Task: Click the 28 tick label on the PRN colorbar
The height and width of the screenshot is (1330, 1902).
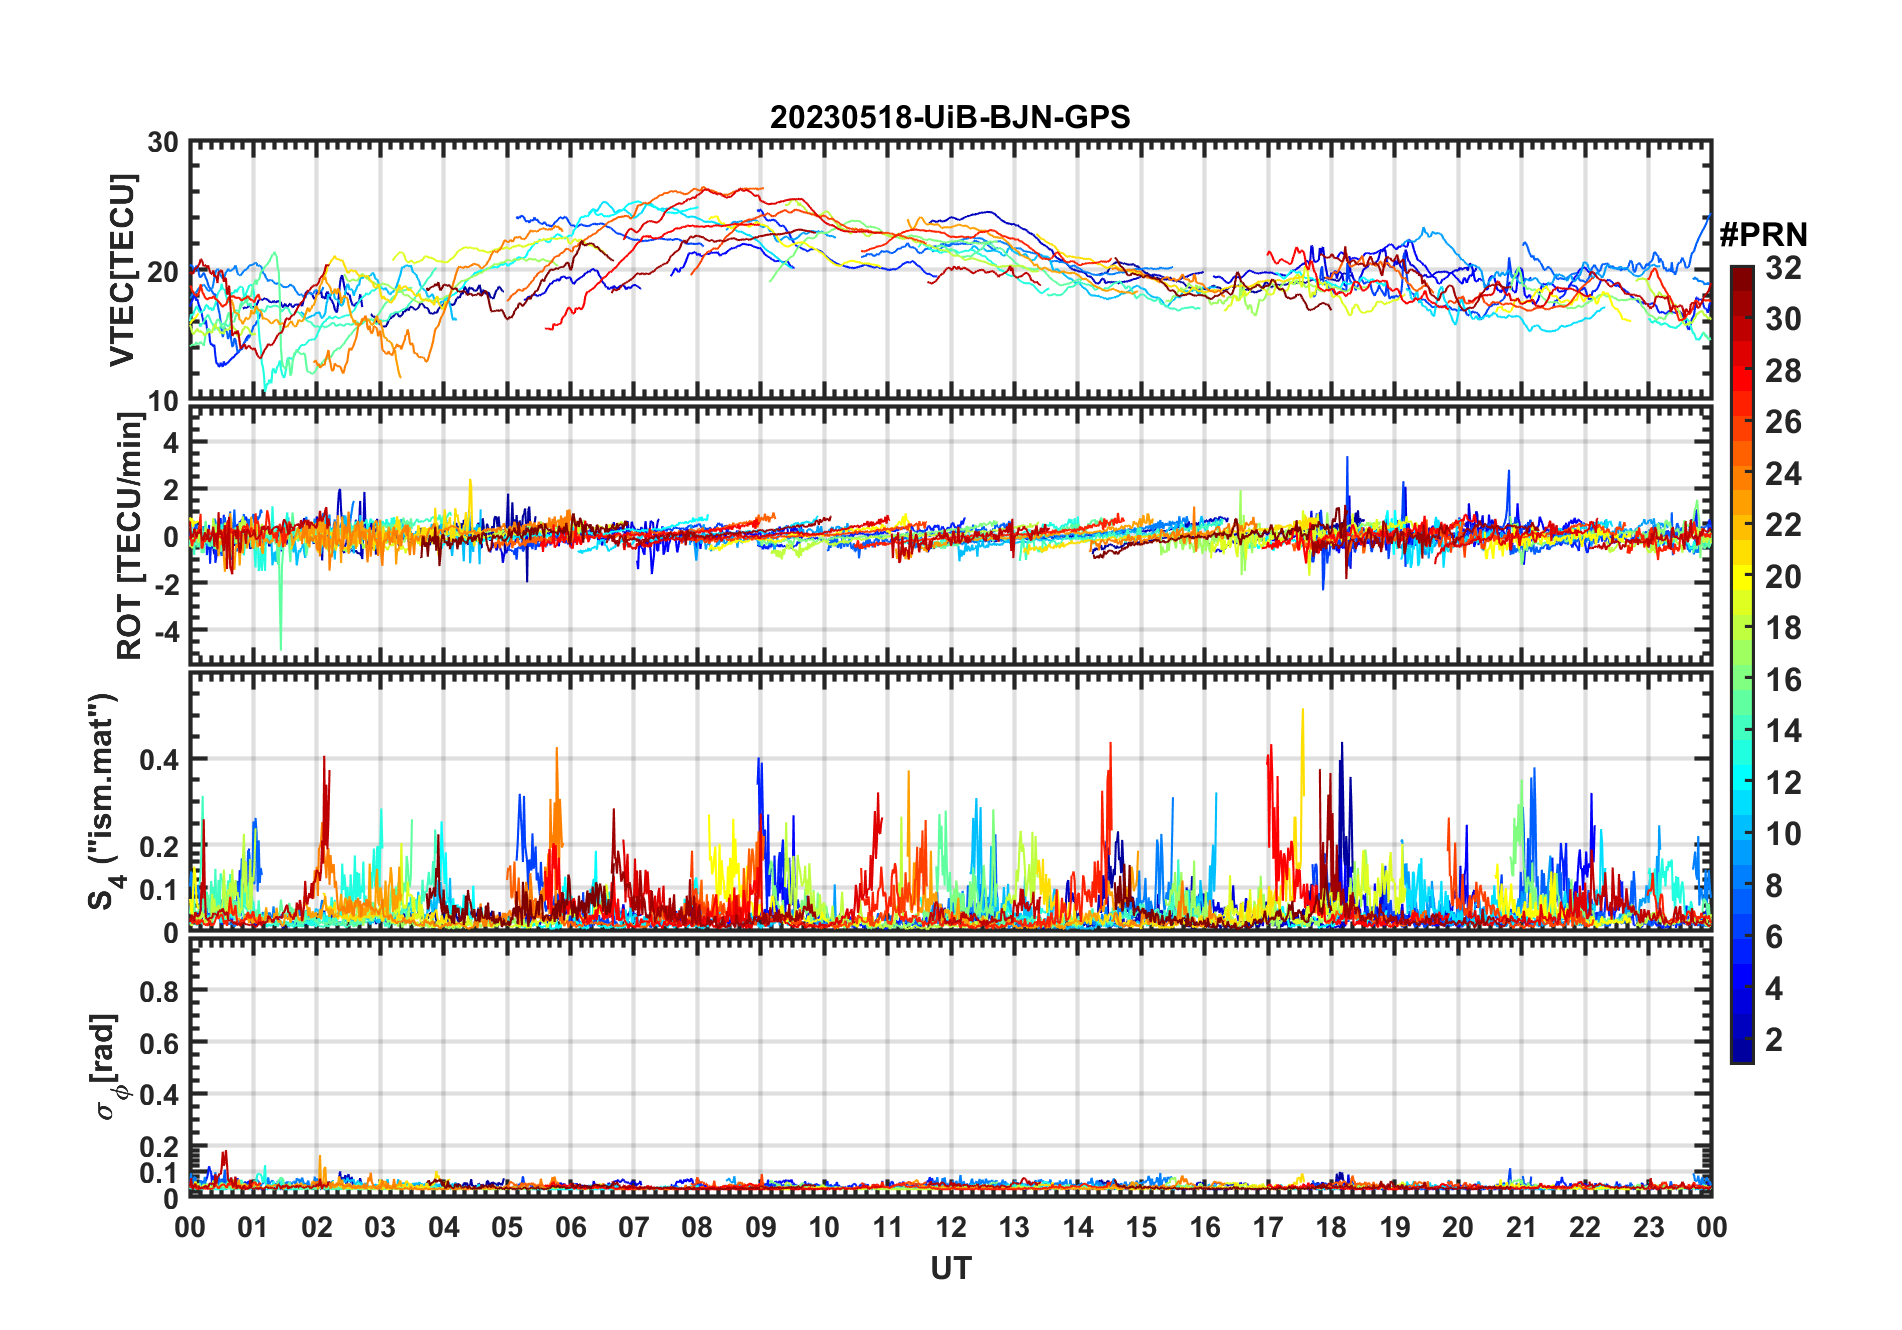Action: (x=1783, y=370)
